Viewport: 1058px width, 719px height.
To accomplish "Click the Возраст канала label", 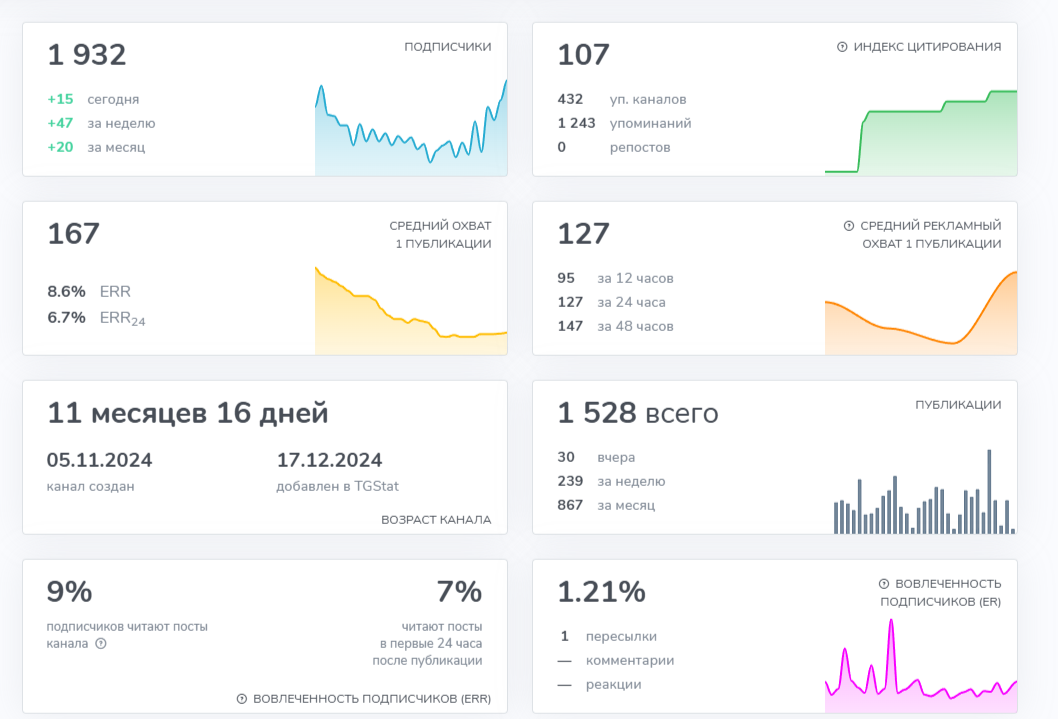I will point(436,520).
